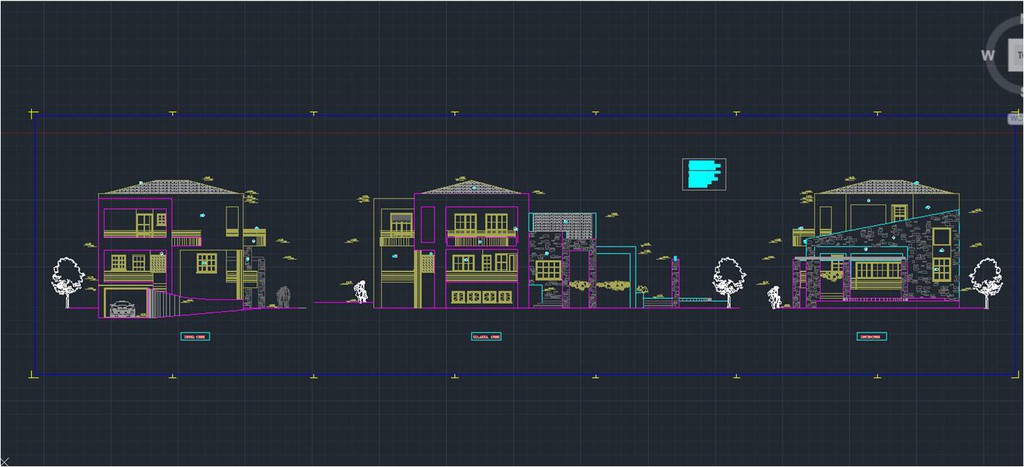Select the human figure before the stone-wall elevation
Image resolution: width=1024 pixels, height=467 pixels.
tap(775, 297)
